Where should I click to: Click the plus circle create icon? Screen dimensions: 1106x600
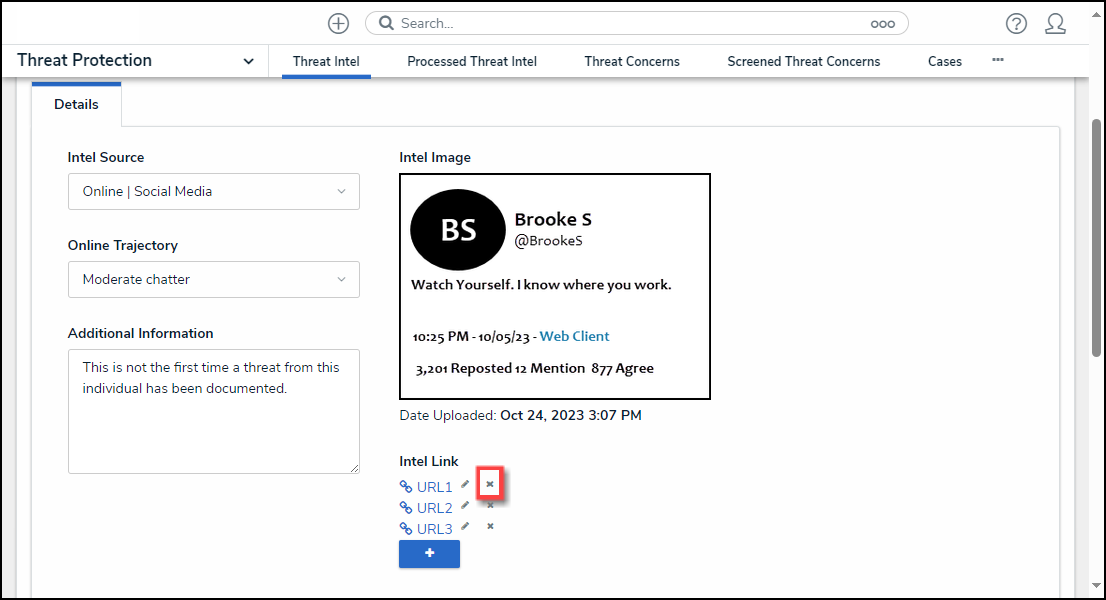[x=339, y=23]
